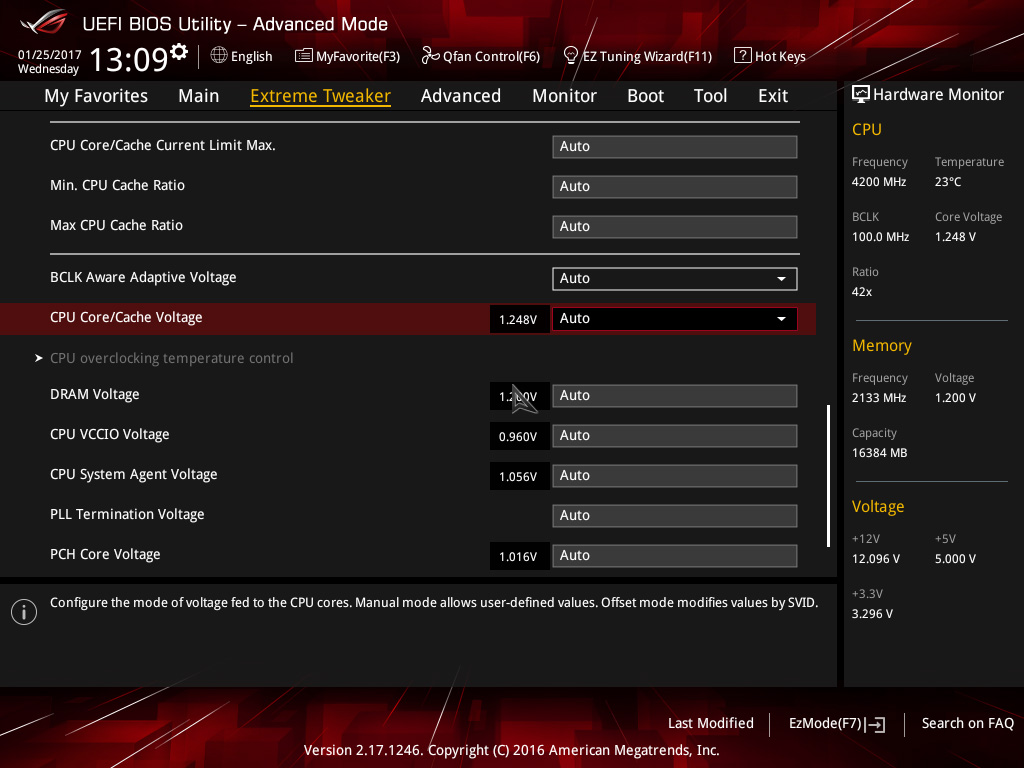Screen dimensions: 1024x768
Task: Click the Min. CPU Cache Ratio field
Action: [x=675, y=187]
